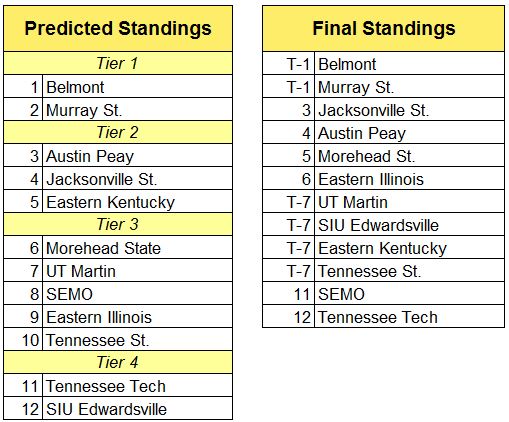The width and height of the screenshot is (509, 422).
Task: Click the Predicted Standings header
Action: click(x=118, y=28)
